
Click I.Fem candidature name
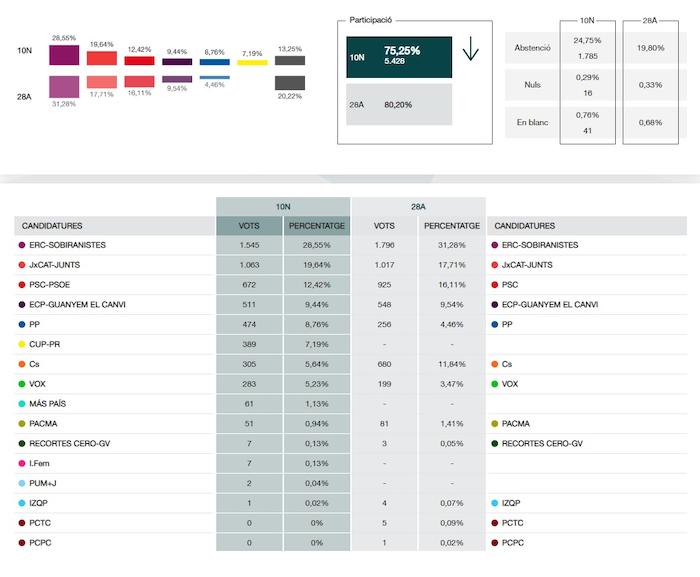click(39, 463)
